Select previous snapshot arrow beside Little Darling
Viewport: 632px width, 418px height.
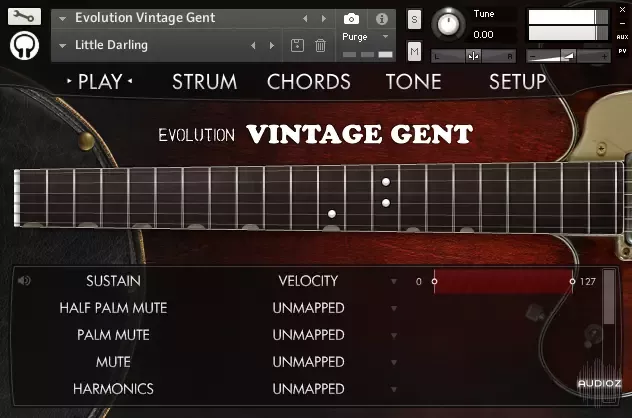click(253, 46)
